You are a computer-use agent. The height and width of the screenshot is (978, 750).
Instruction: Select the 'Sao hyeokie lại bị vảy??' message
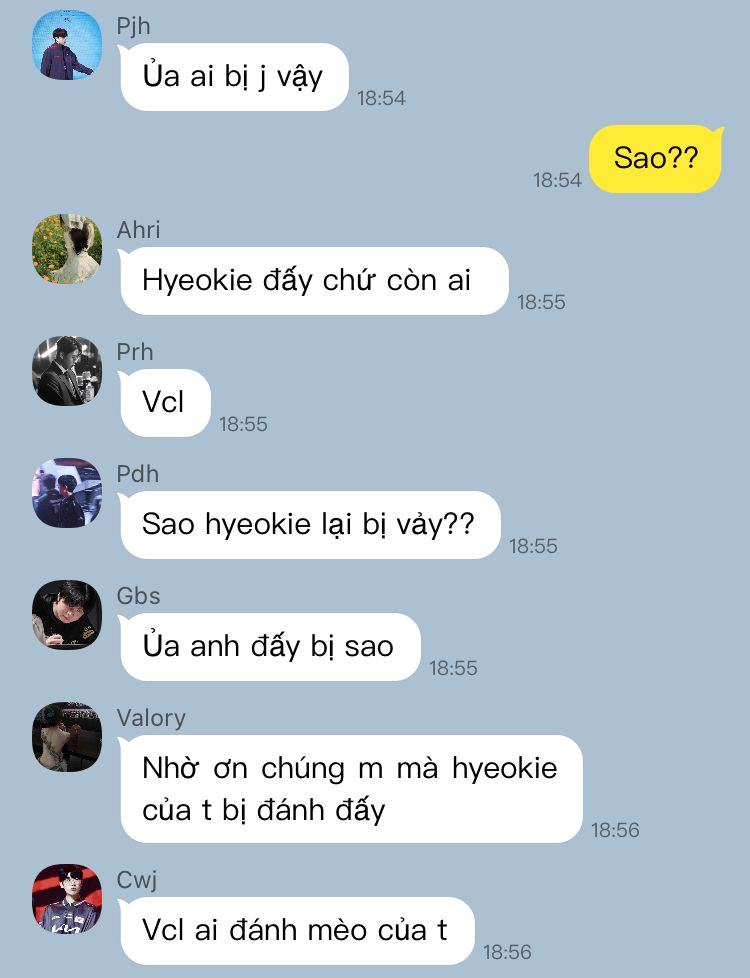[x=309, y=525]
